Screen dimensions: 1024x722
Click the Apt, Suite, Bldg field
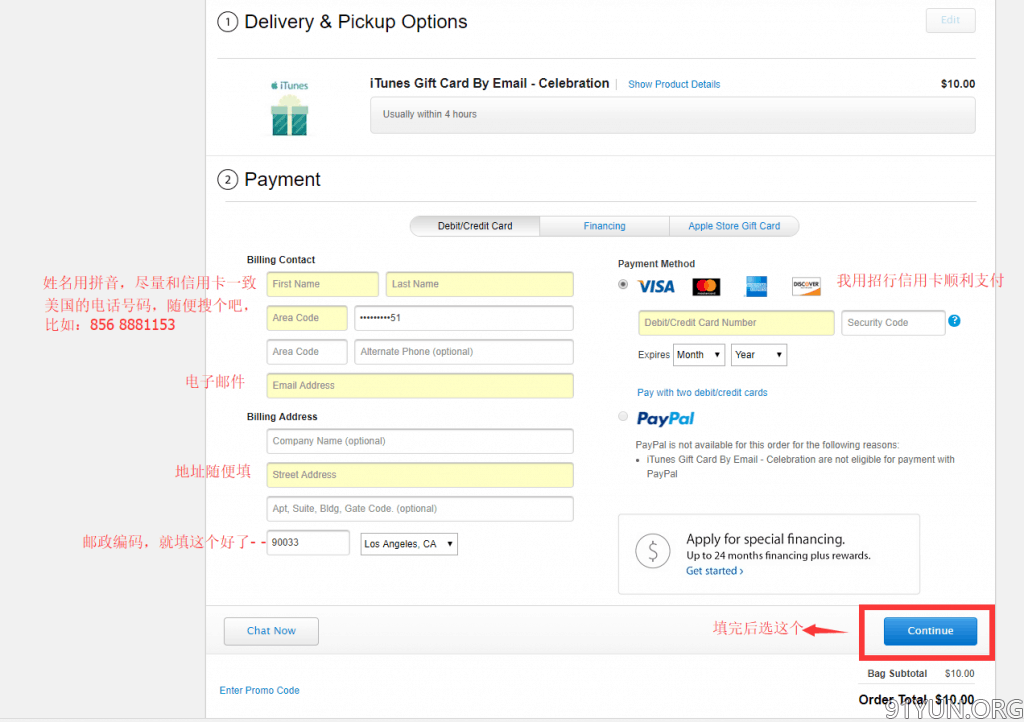pyautogui.click(x=420, y=509)
